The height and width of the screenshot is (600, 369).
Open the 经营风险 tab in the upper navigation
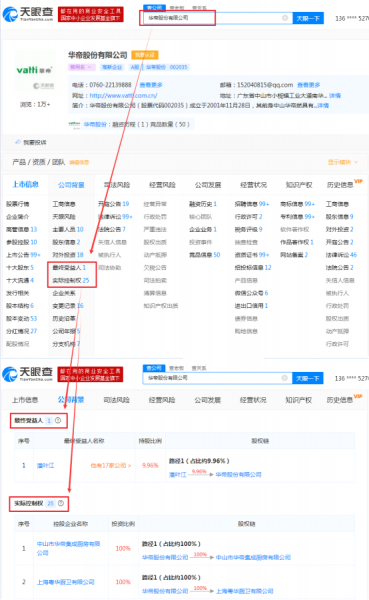162,185
